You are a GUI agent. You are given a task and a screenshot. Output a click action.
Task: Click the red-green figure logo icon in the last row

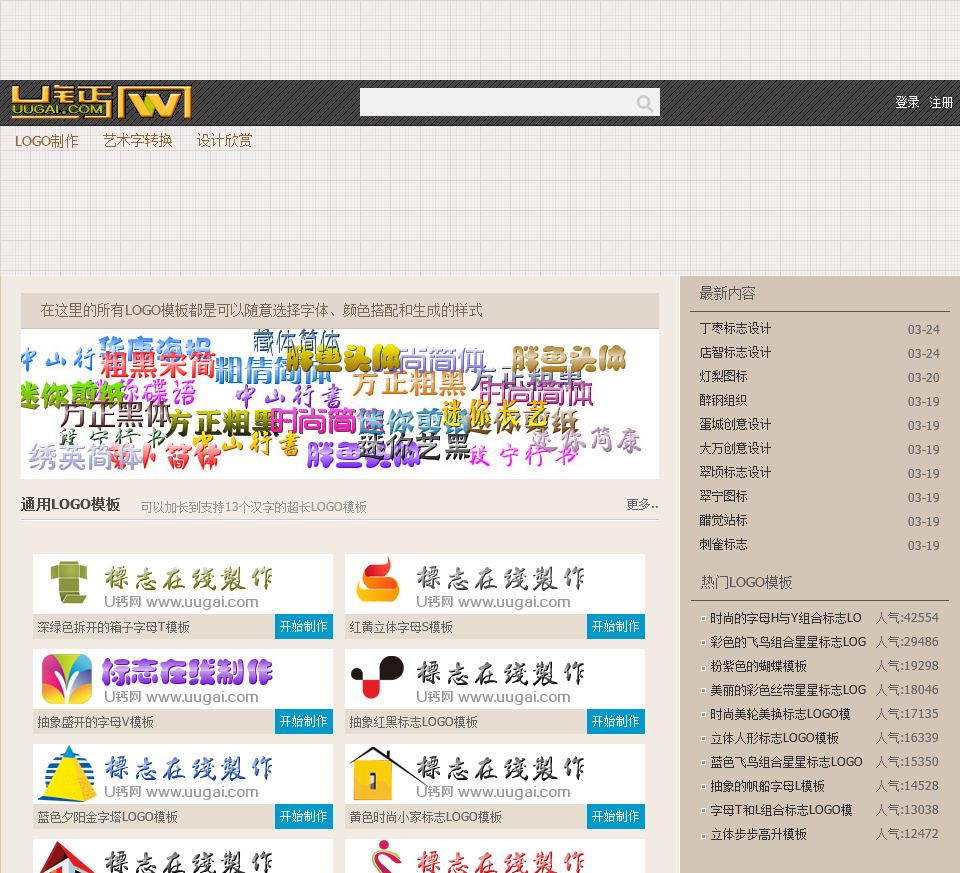tap(387, 856)
